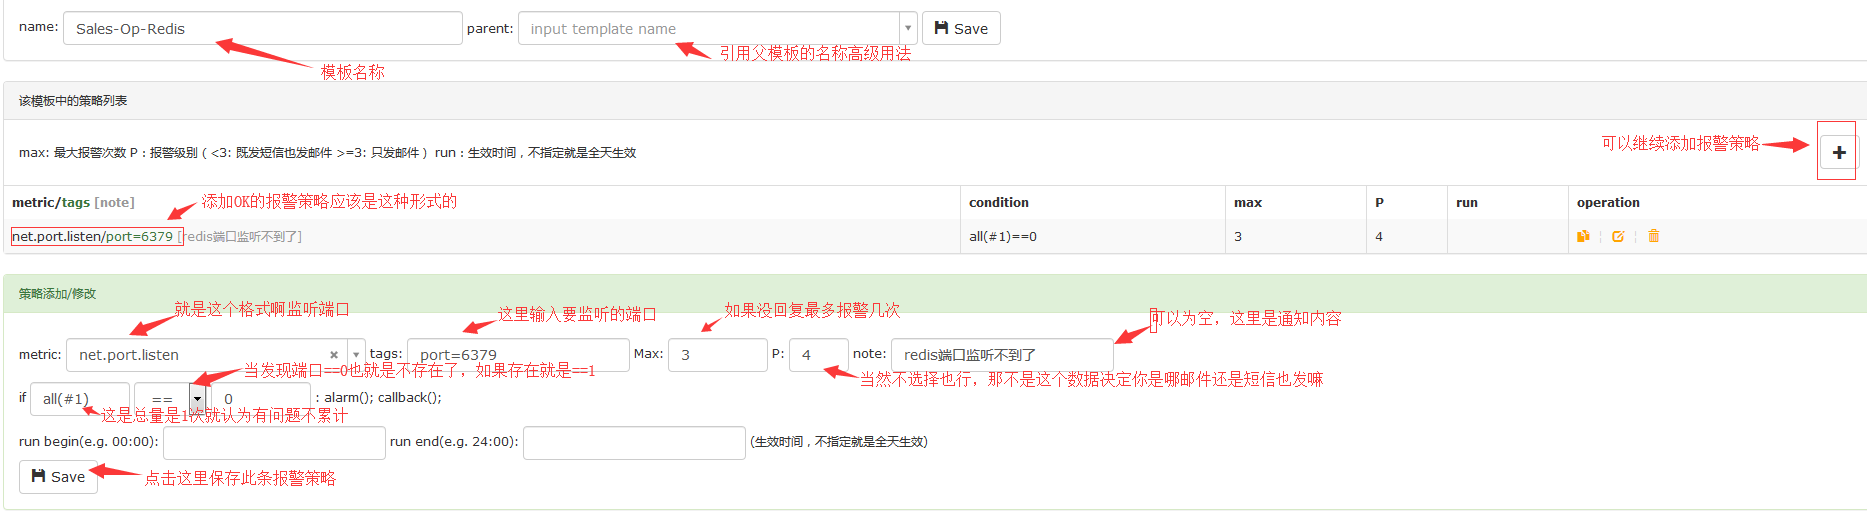Click the threshold value field showing 0
This screenshot has width=1867, height=522.
261,399
